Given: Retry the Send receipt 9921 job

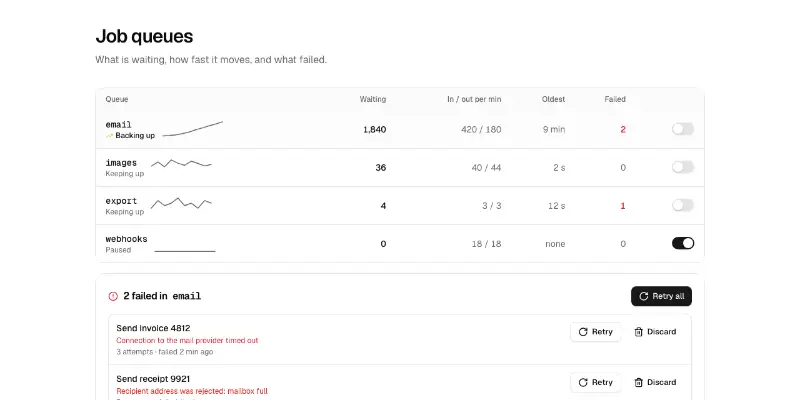Looking at the screenshot, I should (595, 382).
